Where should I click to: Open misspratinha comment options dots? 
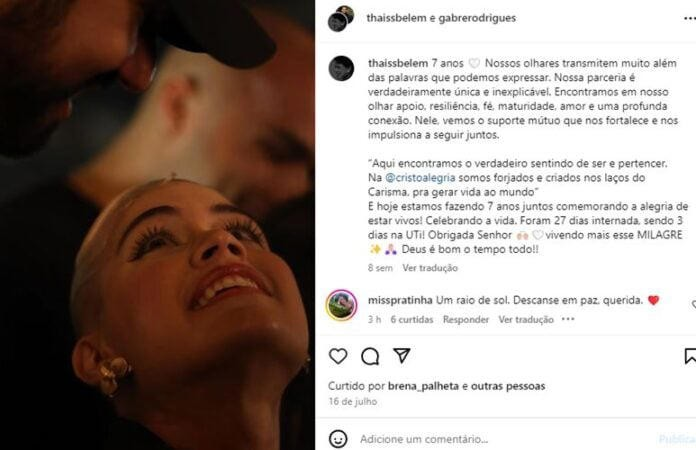(x=568, y=319)
